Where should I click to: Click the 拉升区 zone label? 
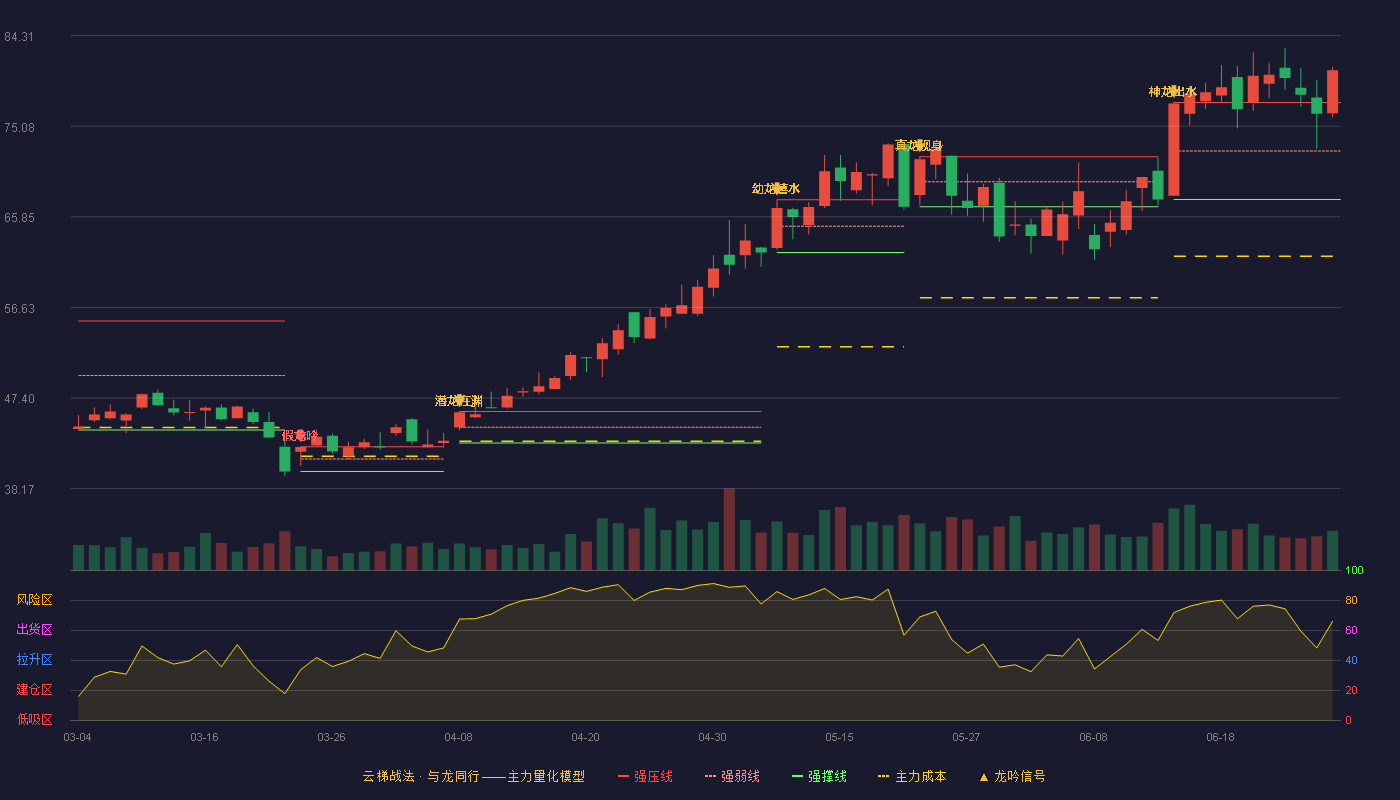pos(34,660)
